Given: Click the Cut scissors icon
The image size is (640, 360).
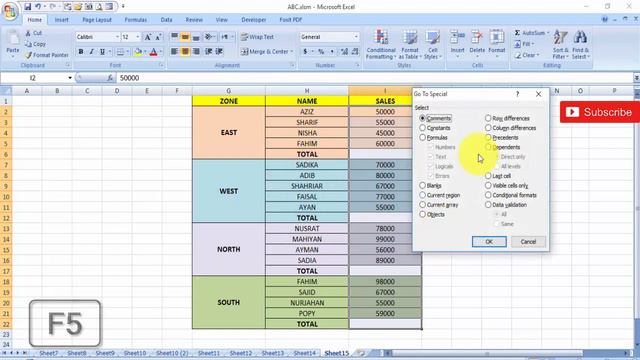Looking at the screenshot, I should tap(28, 33).
